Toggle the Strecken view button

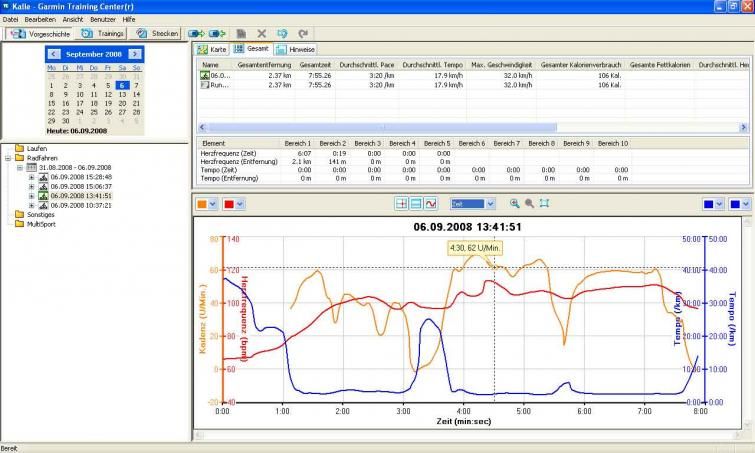pyautogui.click(x=158, y=33)
